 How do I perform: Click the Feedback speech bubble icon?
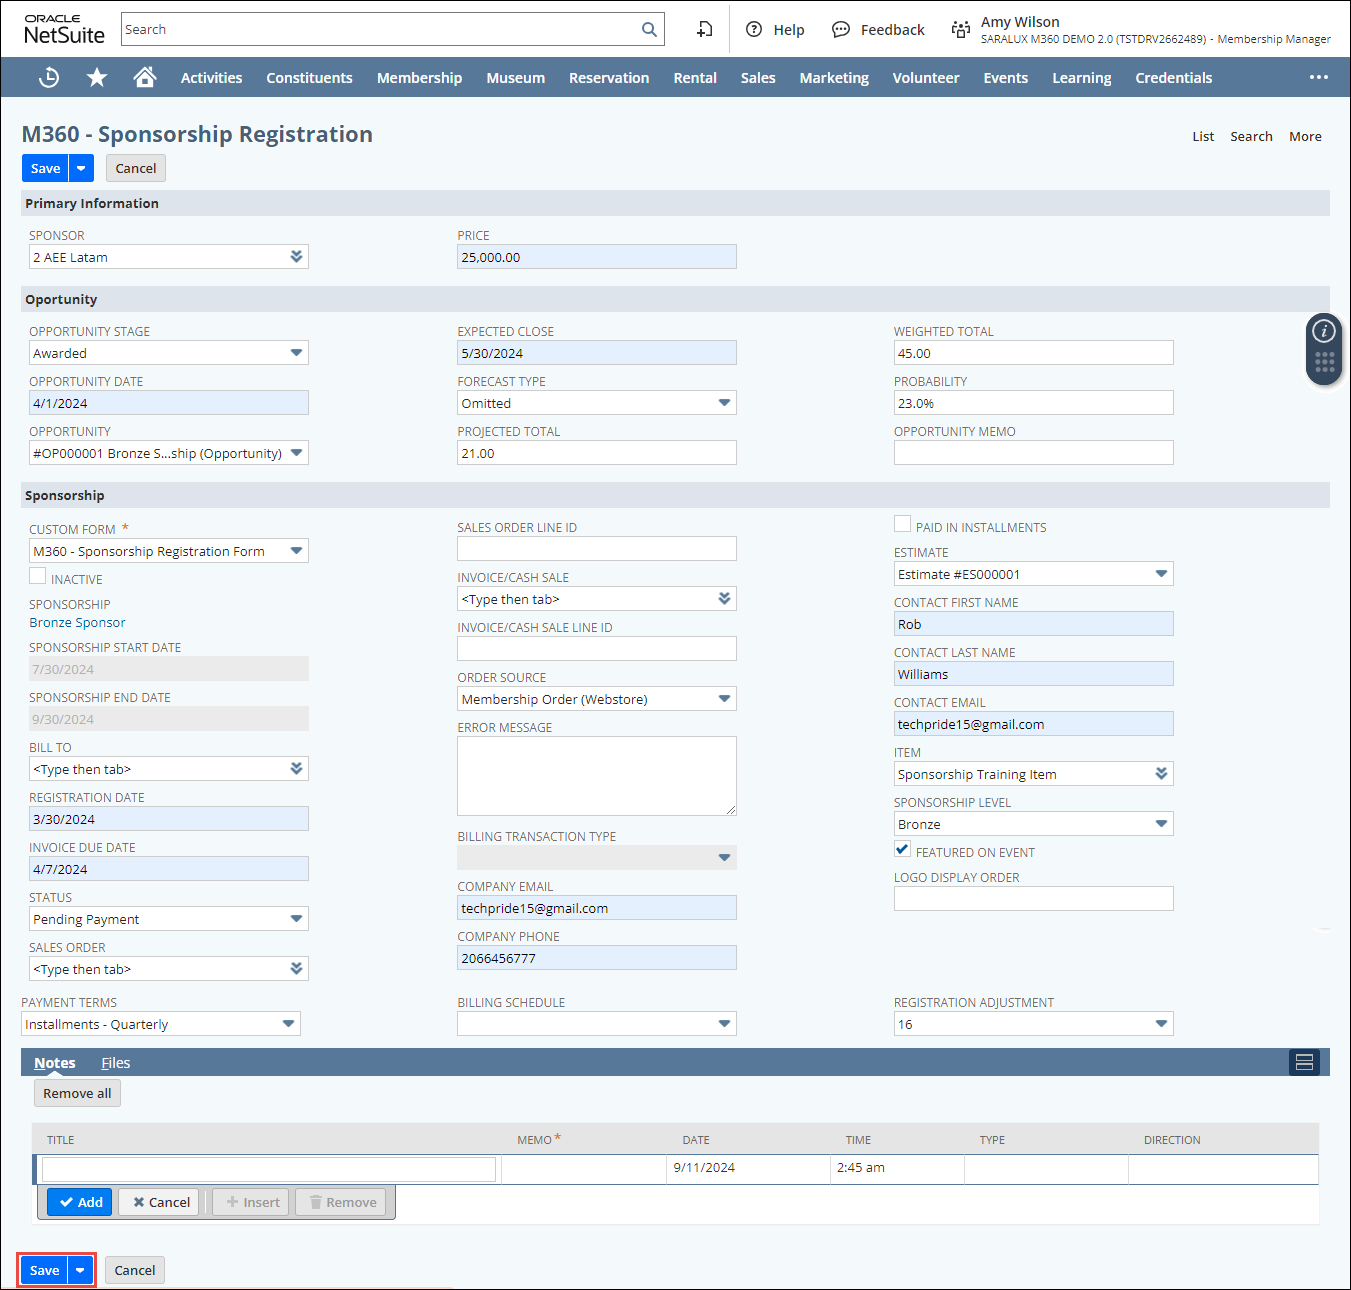point(841,30)
